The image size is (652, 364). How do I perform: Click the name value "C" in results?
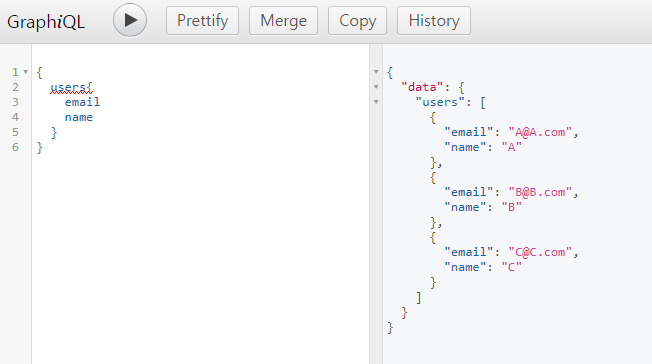point(511,267)
